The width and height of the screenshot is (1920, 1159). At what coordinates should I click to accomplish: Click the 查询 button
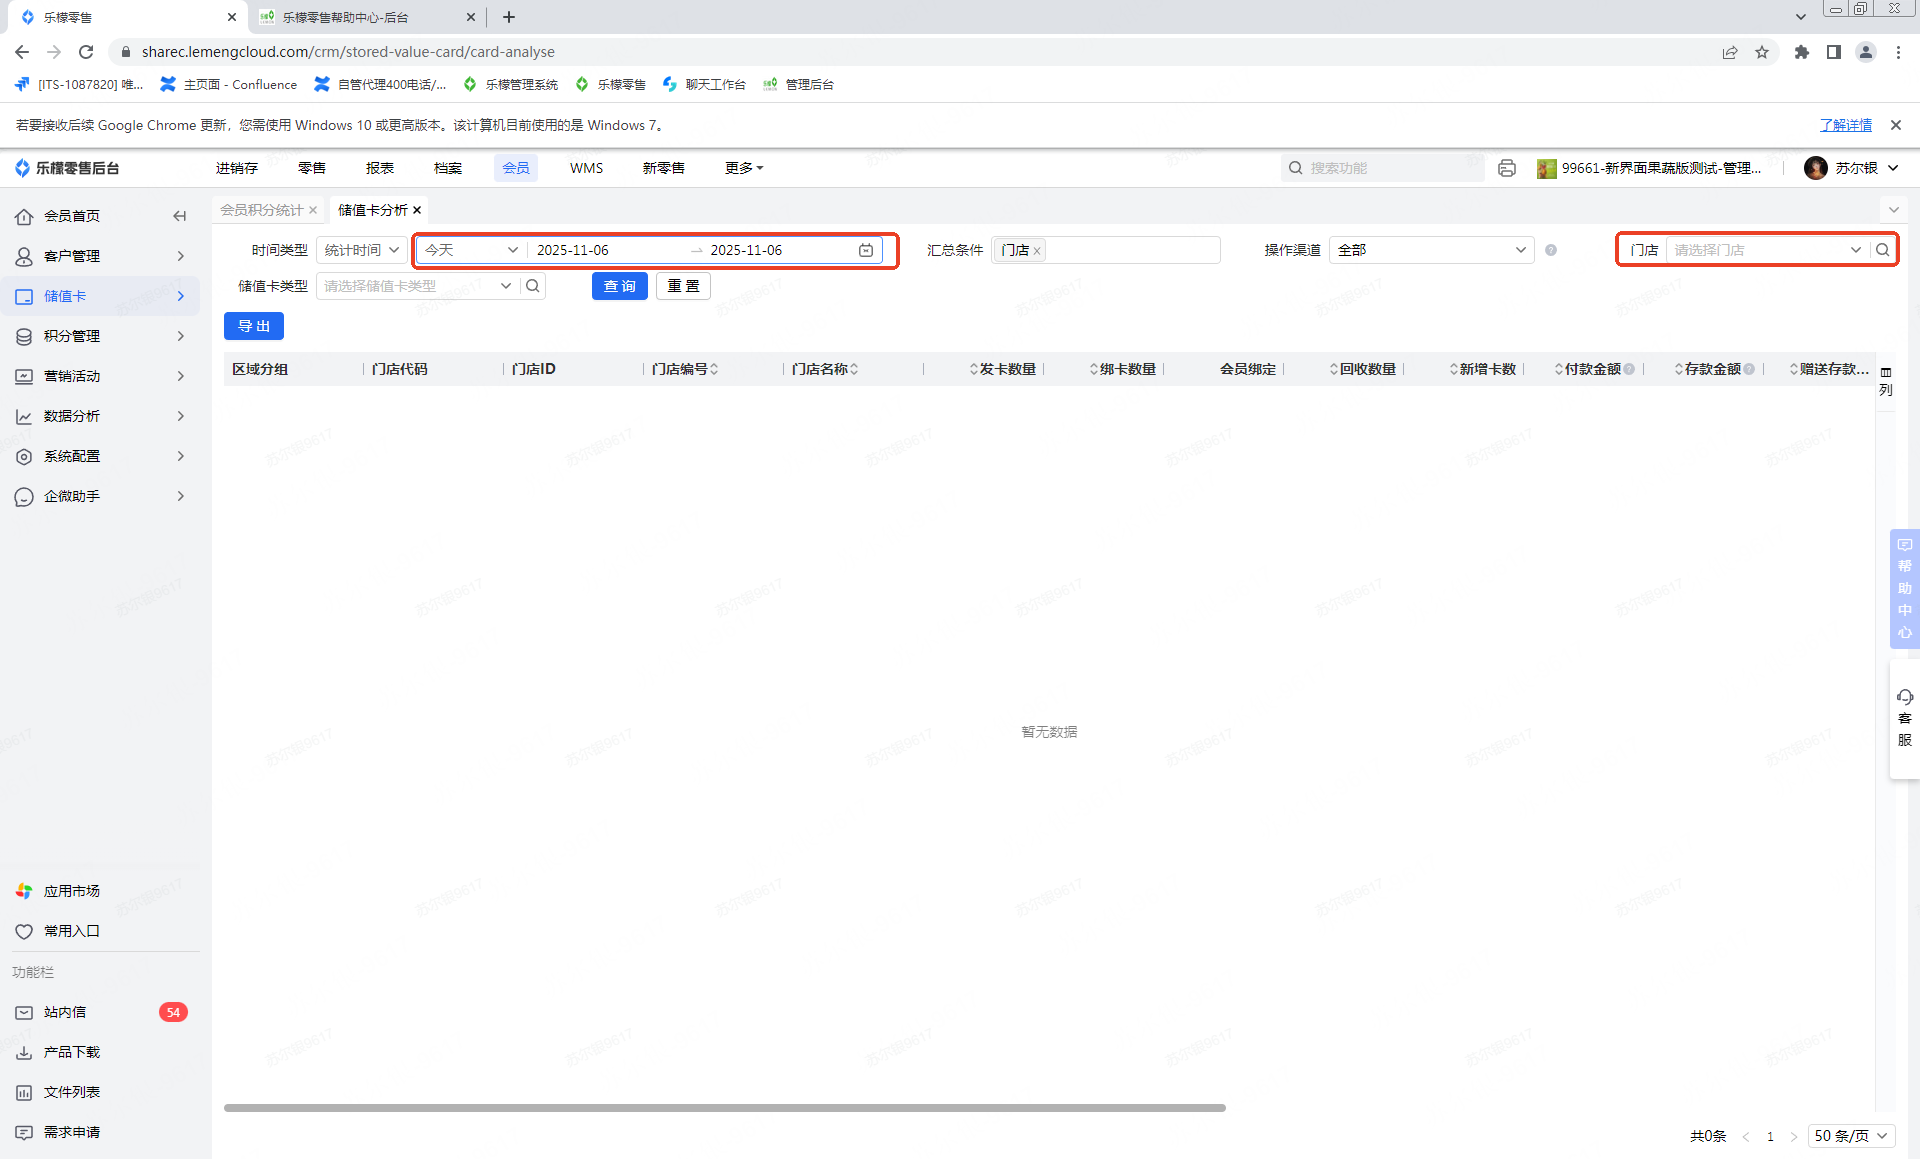pos(619,286)
